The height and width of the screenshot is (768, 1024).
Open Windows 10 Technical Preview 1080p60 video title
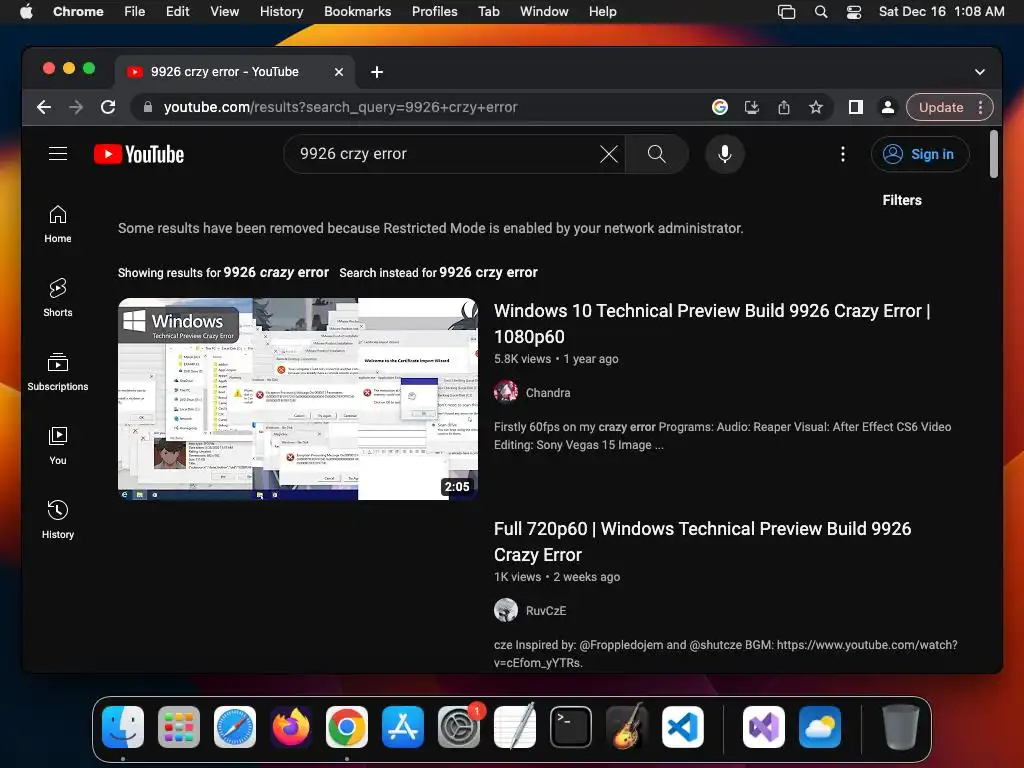pyautogui.click(x=712, y=323)
